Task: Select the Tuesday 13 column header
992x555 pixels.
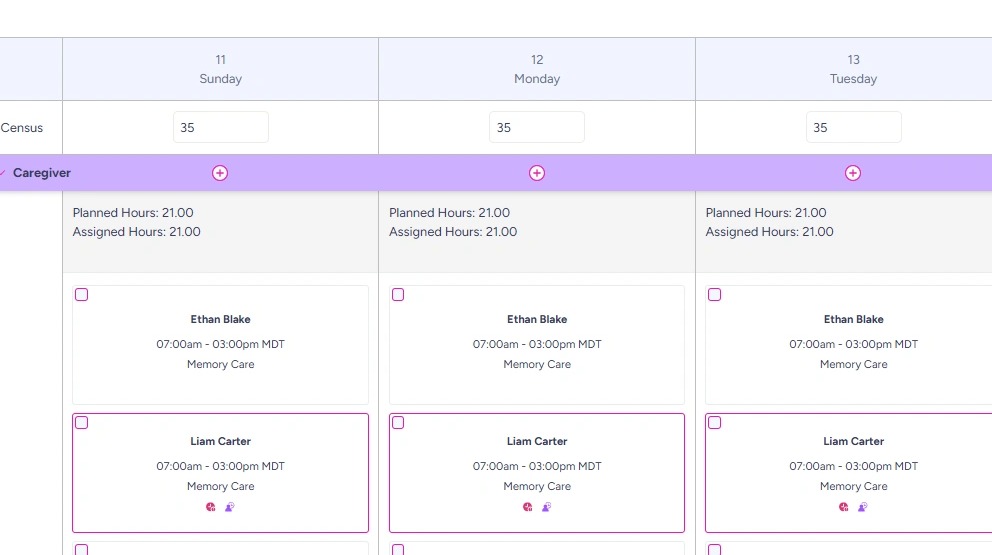Action: click(x=853, y=69)
